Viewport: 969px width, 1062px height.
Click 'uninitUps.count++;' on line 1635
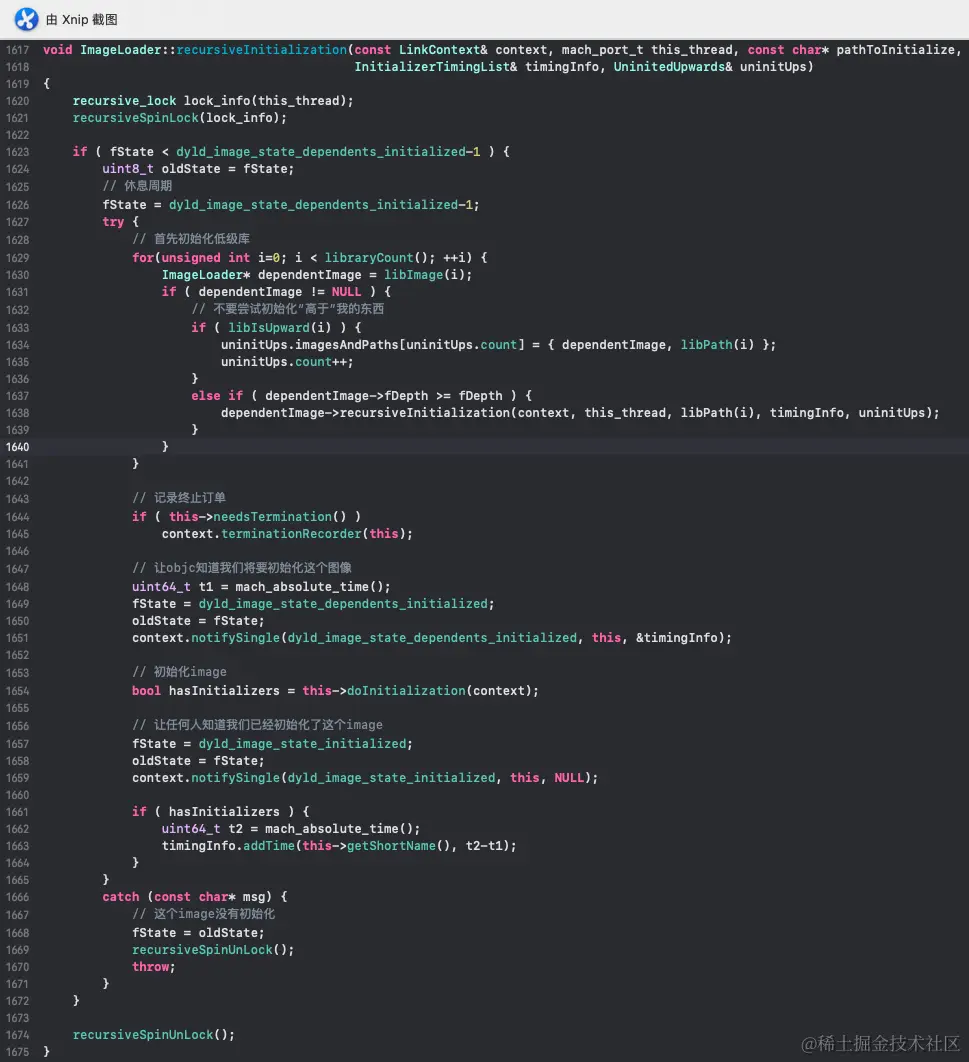[287, 362]
